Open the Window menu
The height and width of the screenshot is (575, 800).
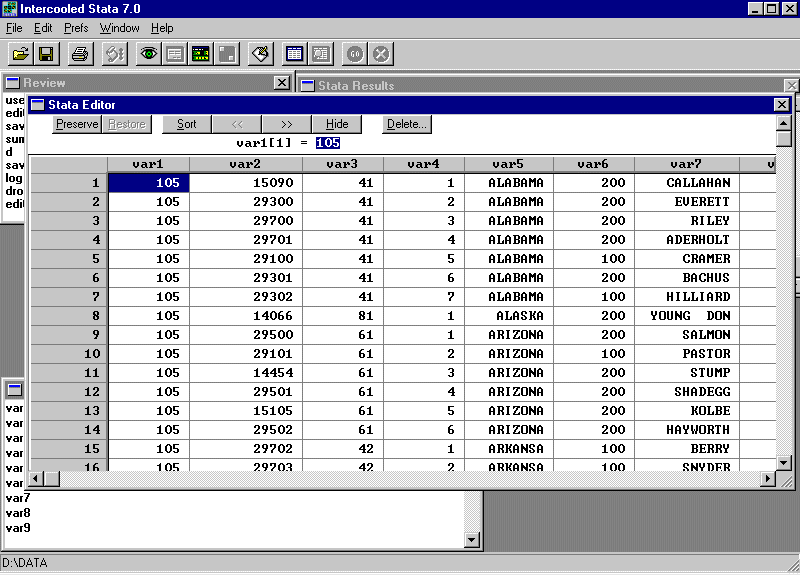click(x=120, y=28)
